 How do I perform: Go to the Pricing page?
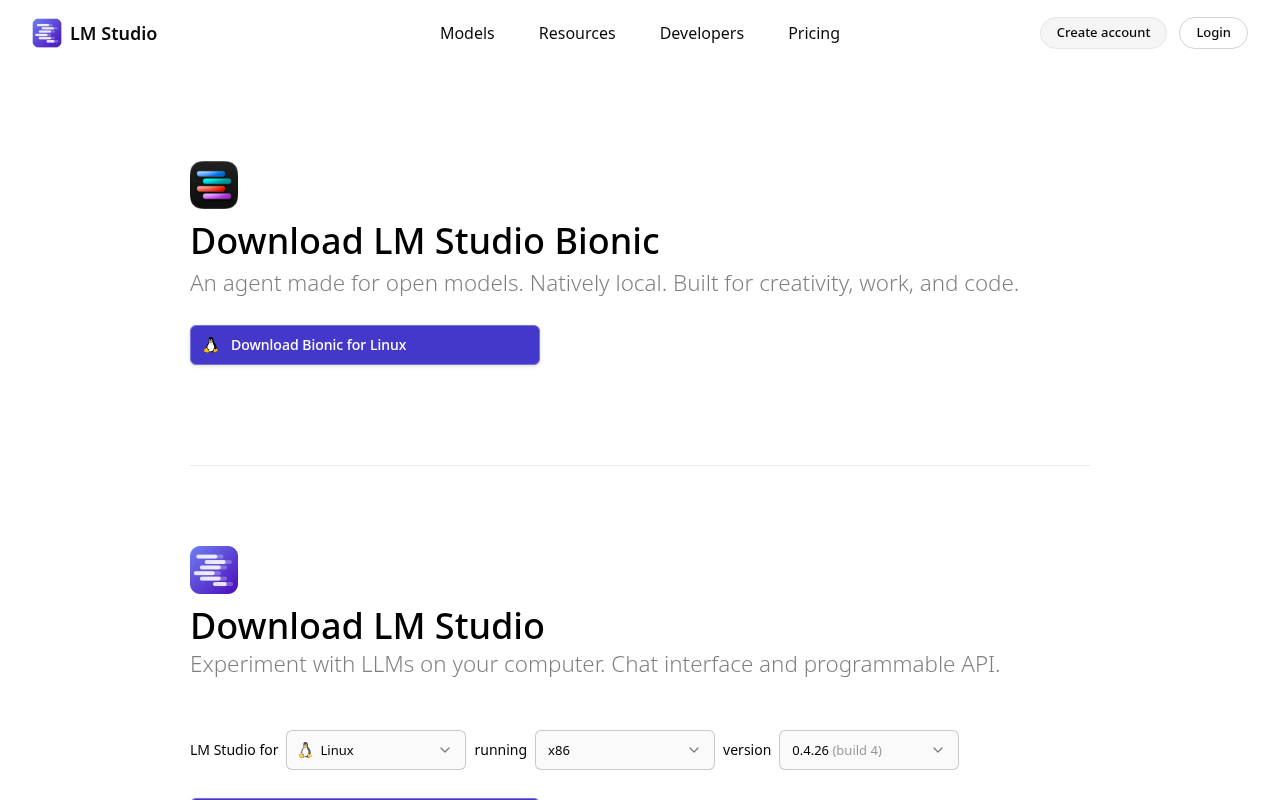814,33
